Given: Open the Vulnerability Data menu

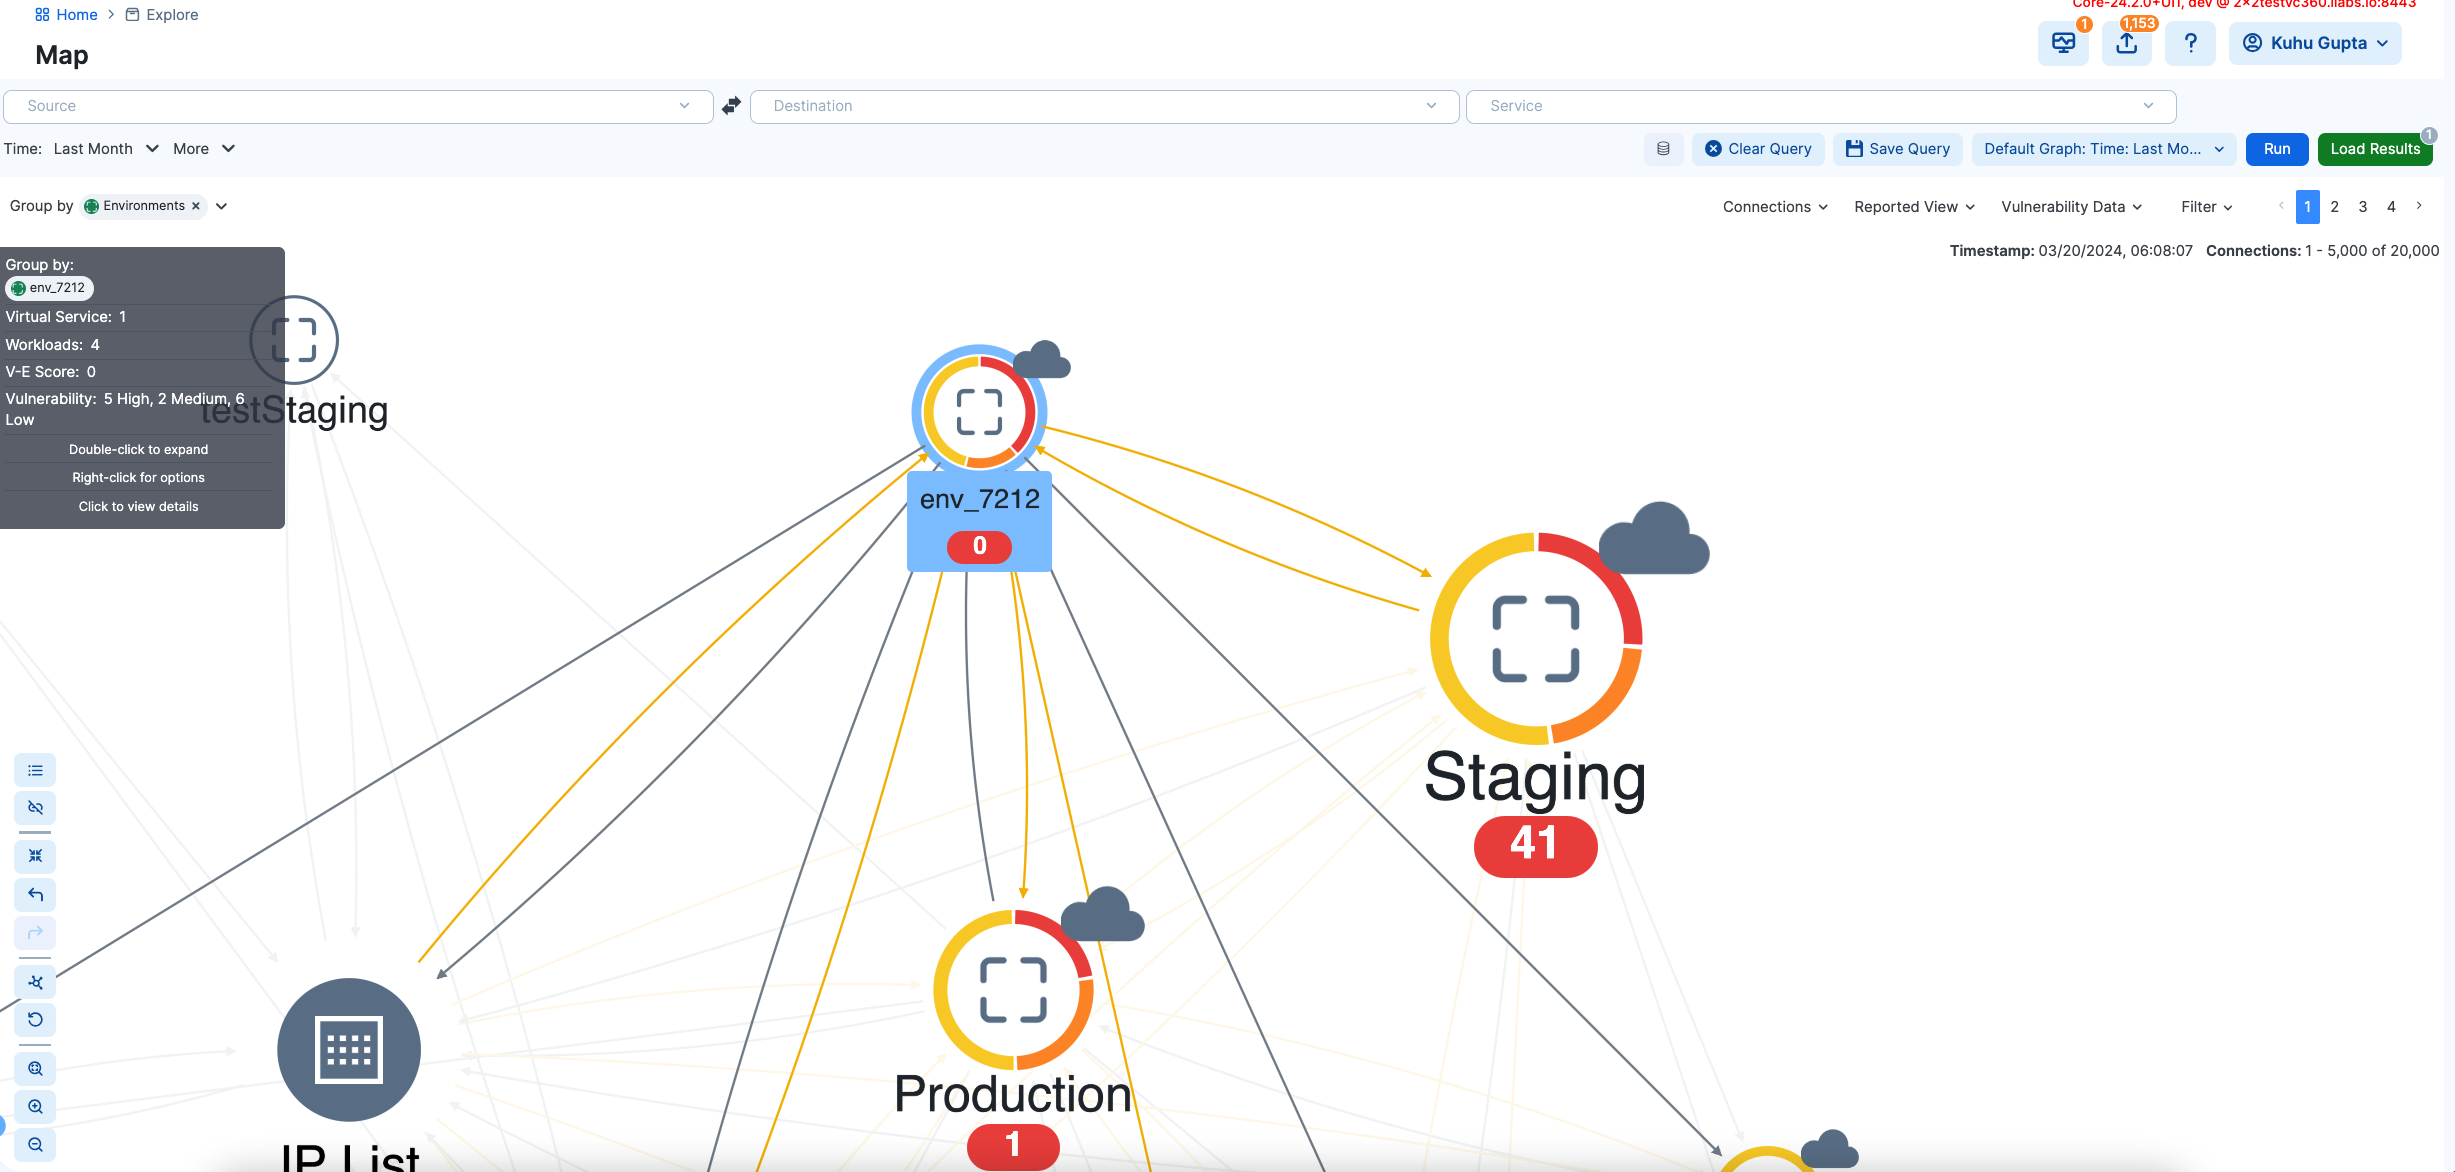Looking at the screenshot, I should [x=2071, y=207].
